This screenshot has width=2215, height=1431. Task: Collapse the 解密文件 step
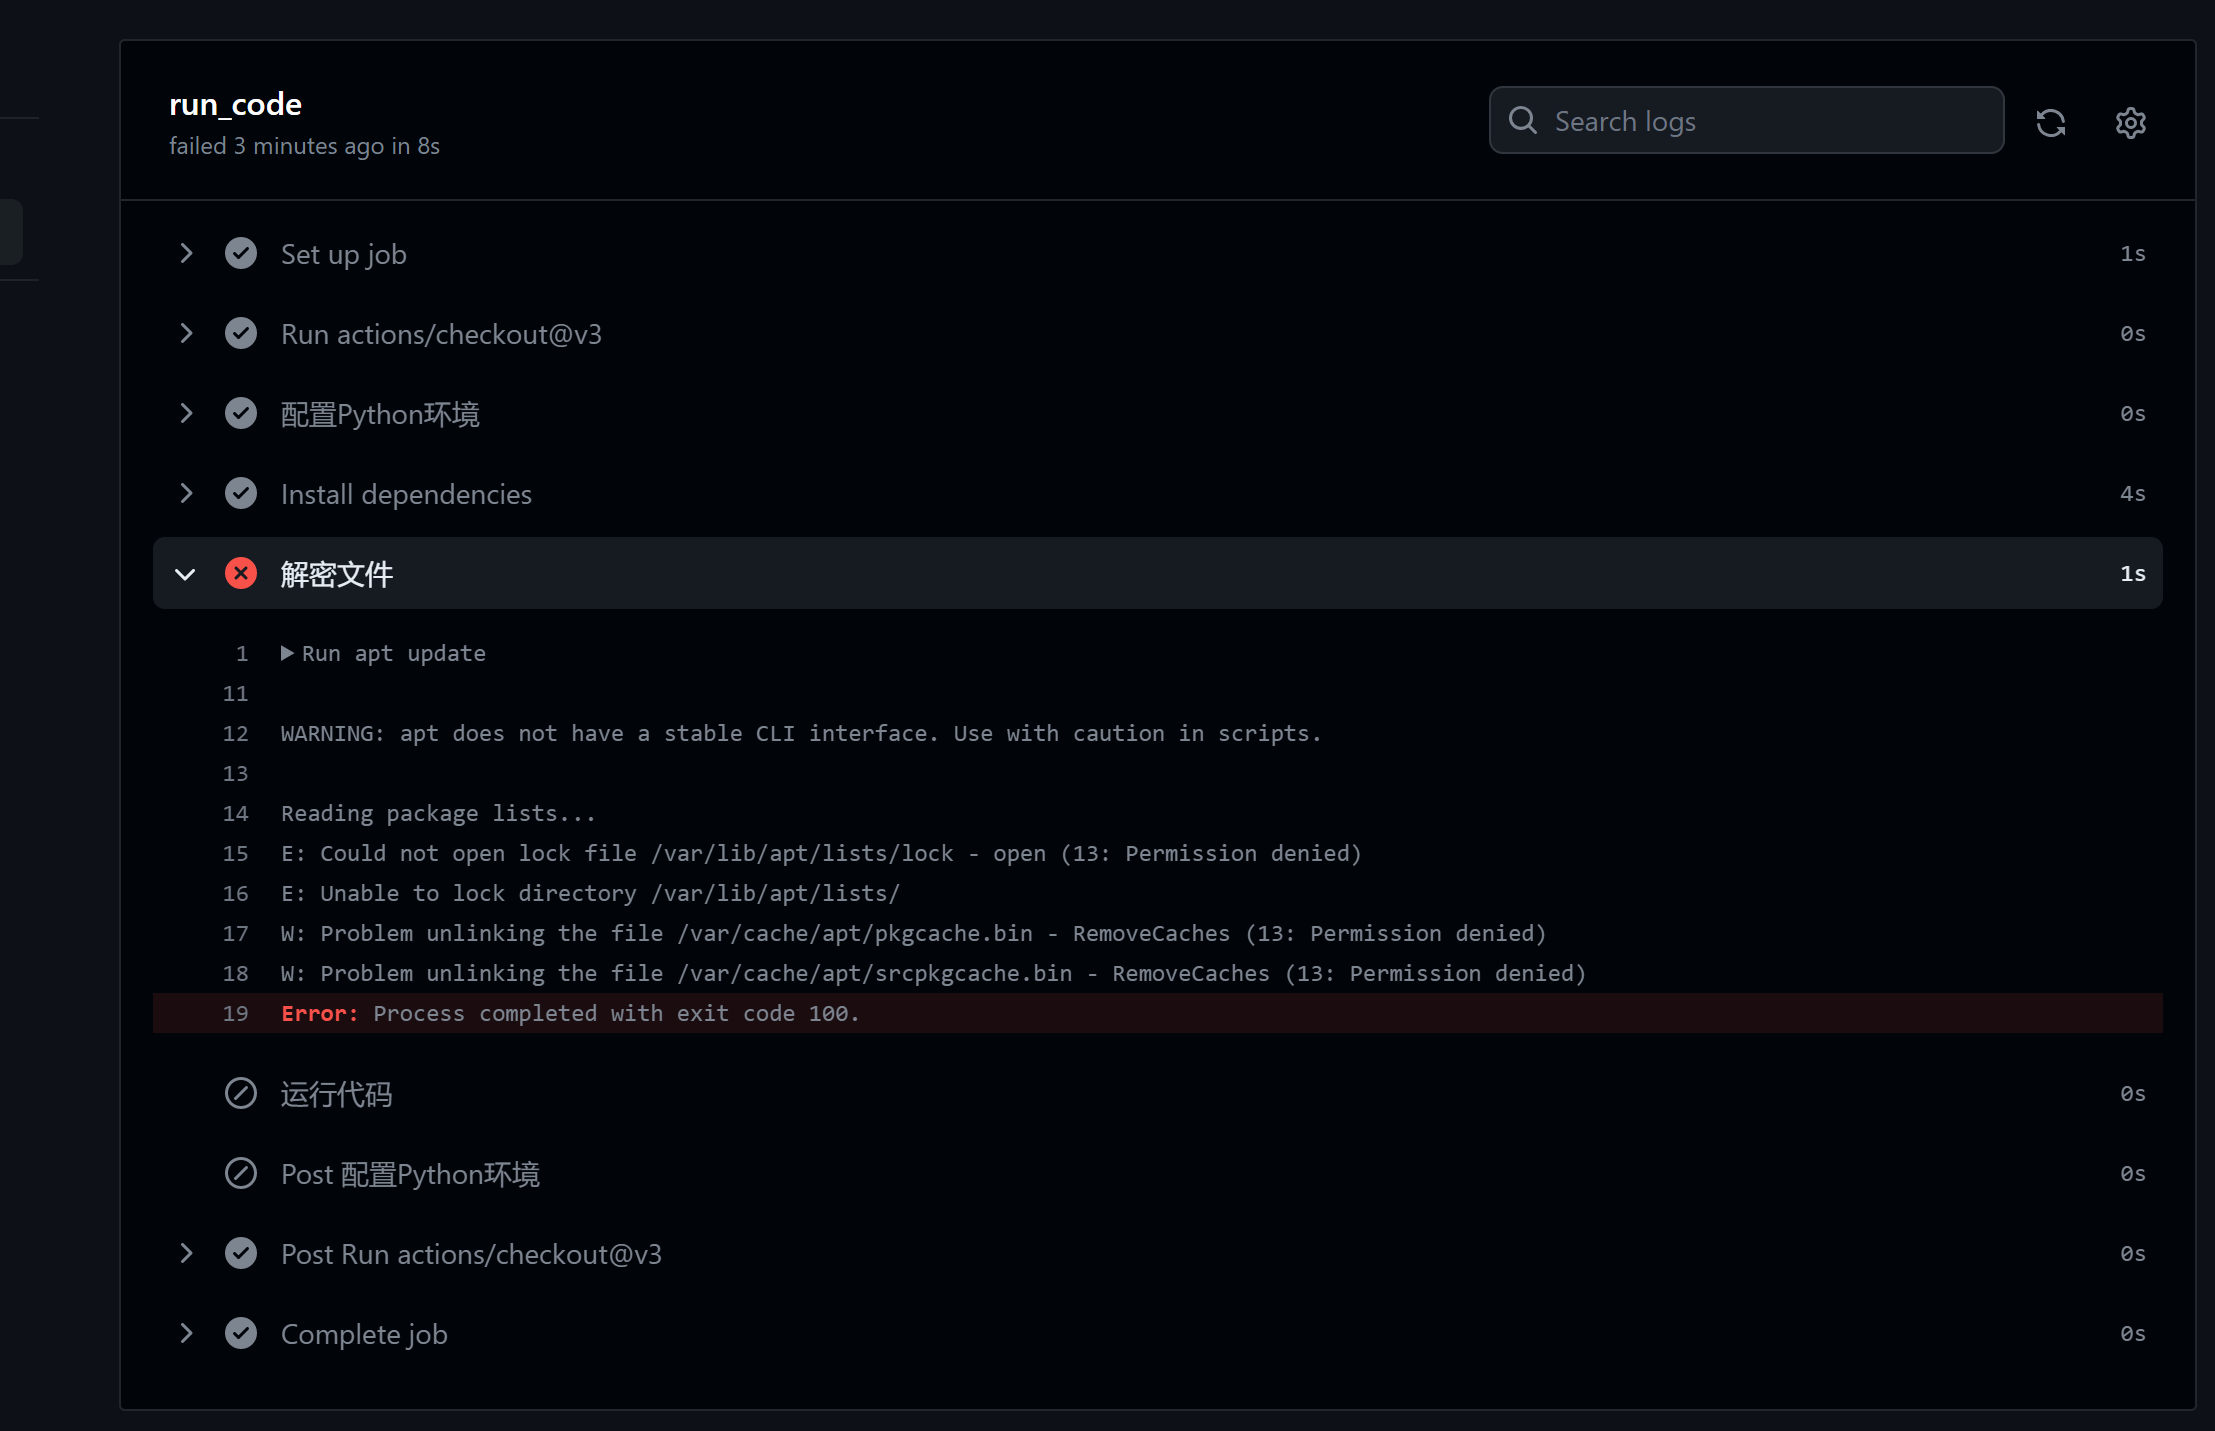tap(186, 573)
